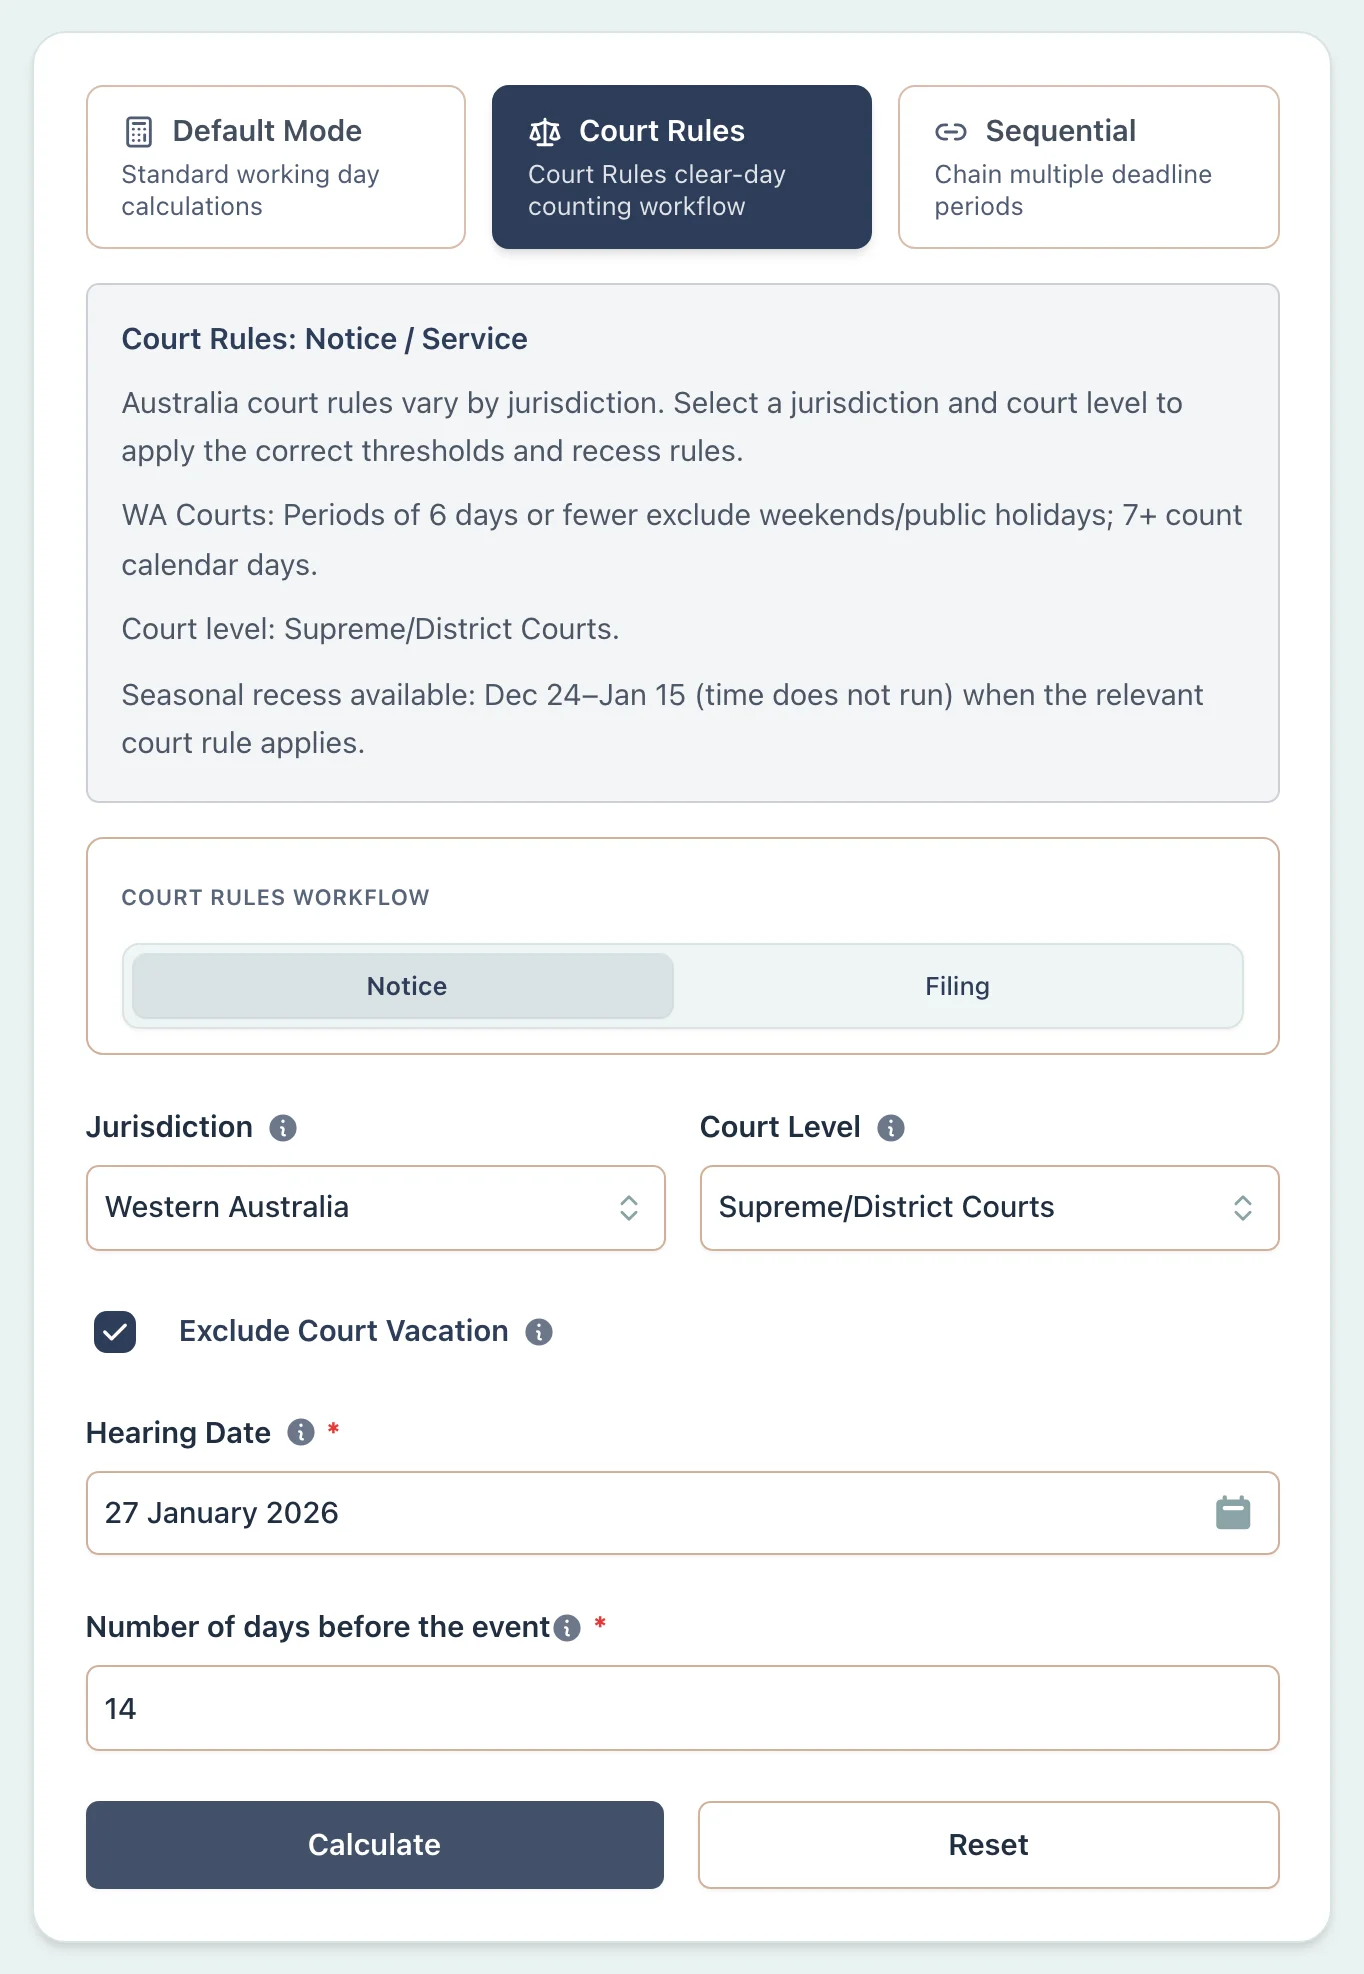Click the Number of days input showing 14

pos(683,1709)
